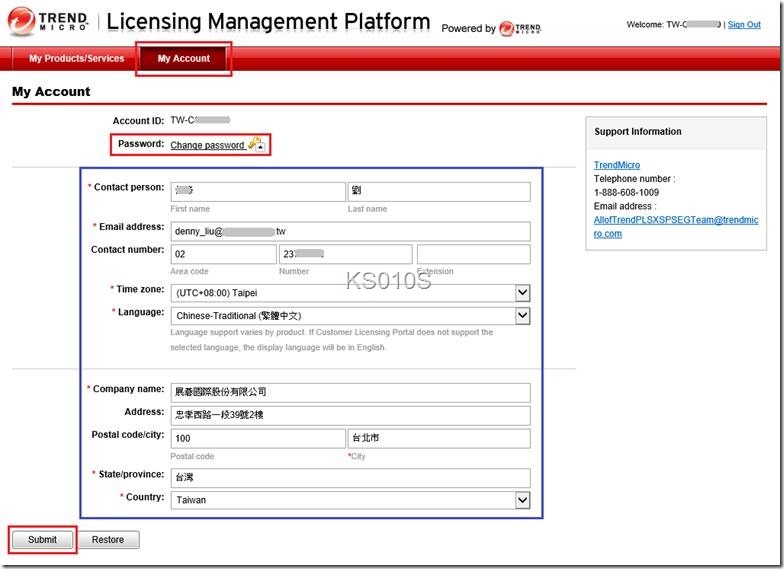
Task: Click the City input field
Action: [x=439, y=438]
